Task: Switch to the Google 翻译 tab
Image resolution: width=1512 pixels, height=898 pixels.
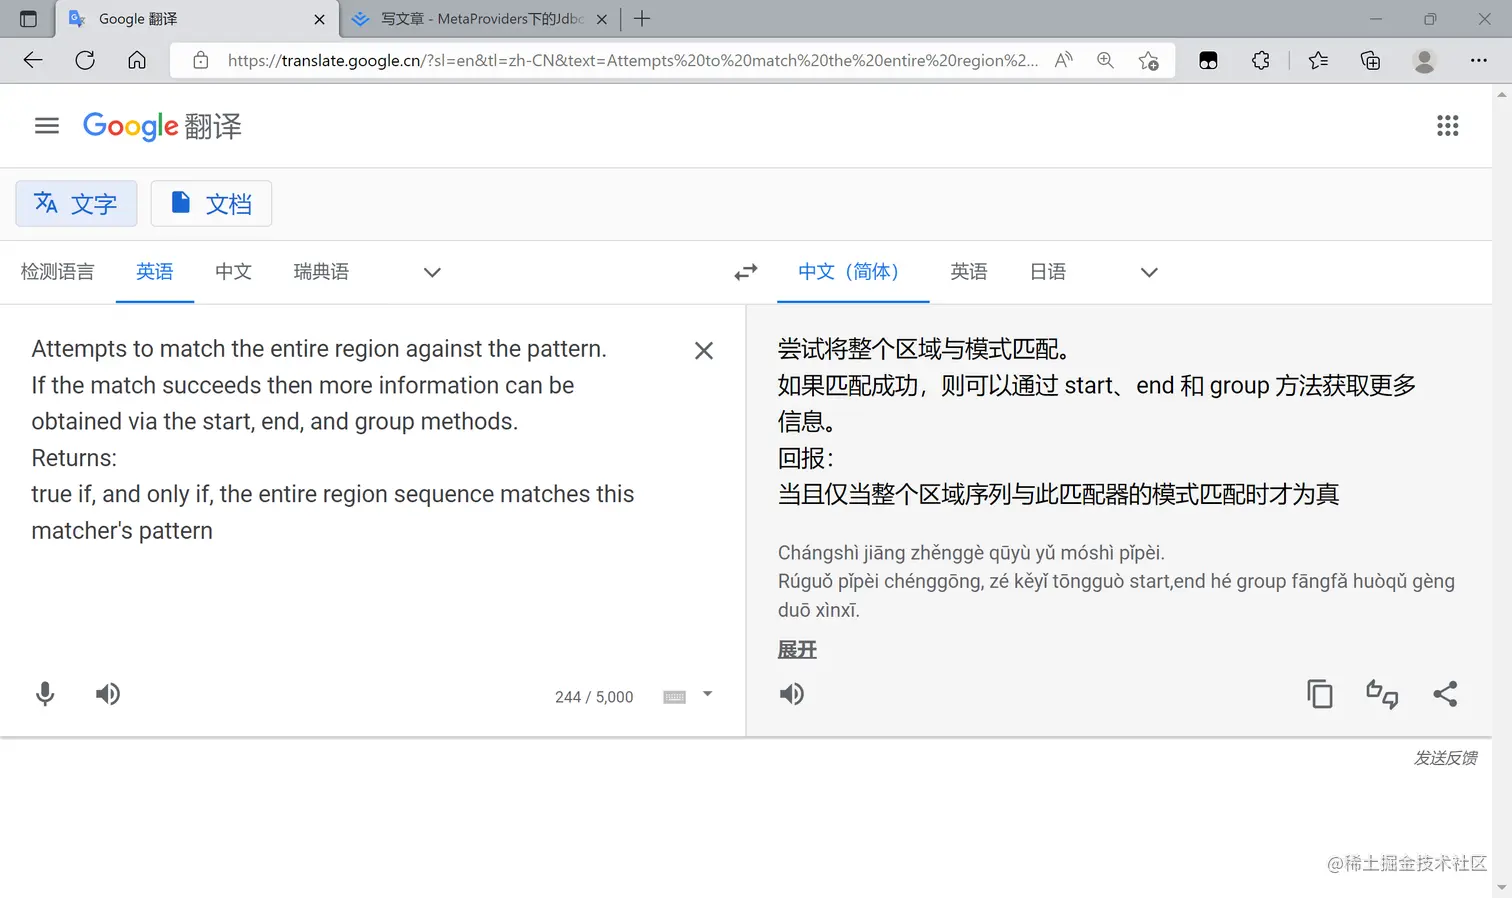Action: click(197, 19)
